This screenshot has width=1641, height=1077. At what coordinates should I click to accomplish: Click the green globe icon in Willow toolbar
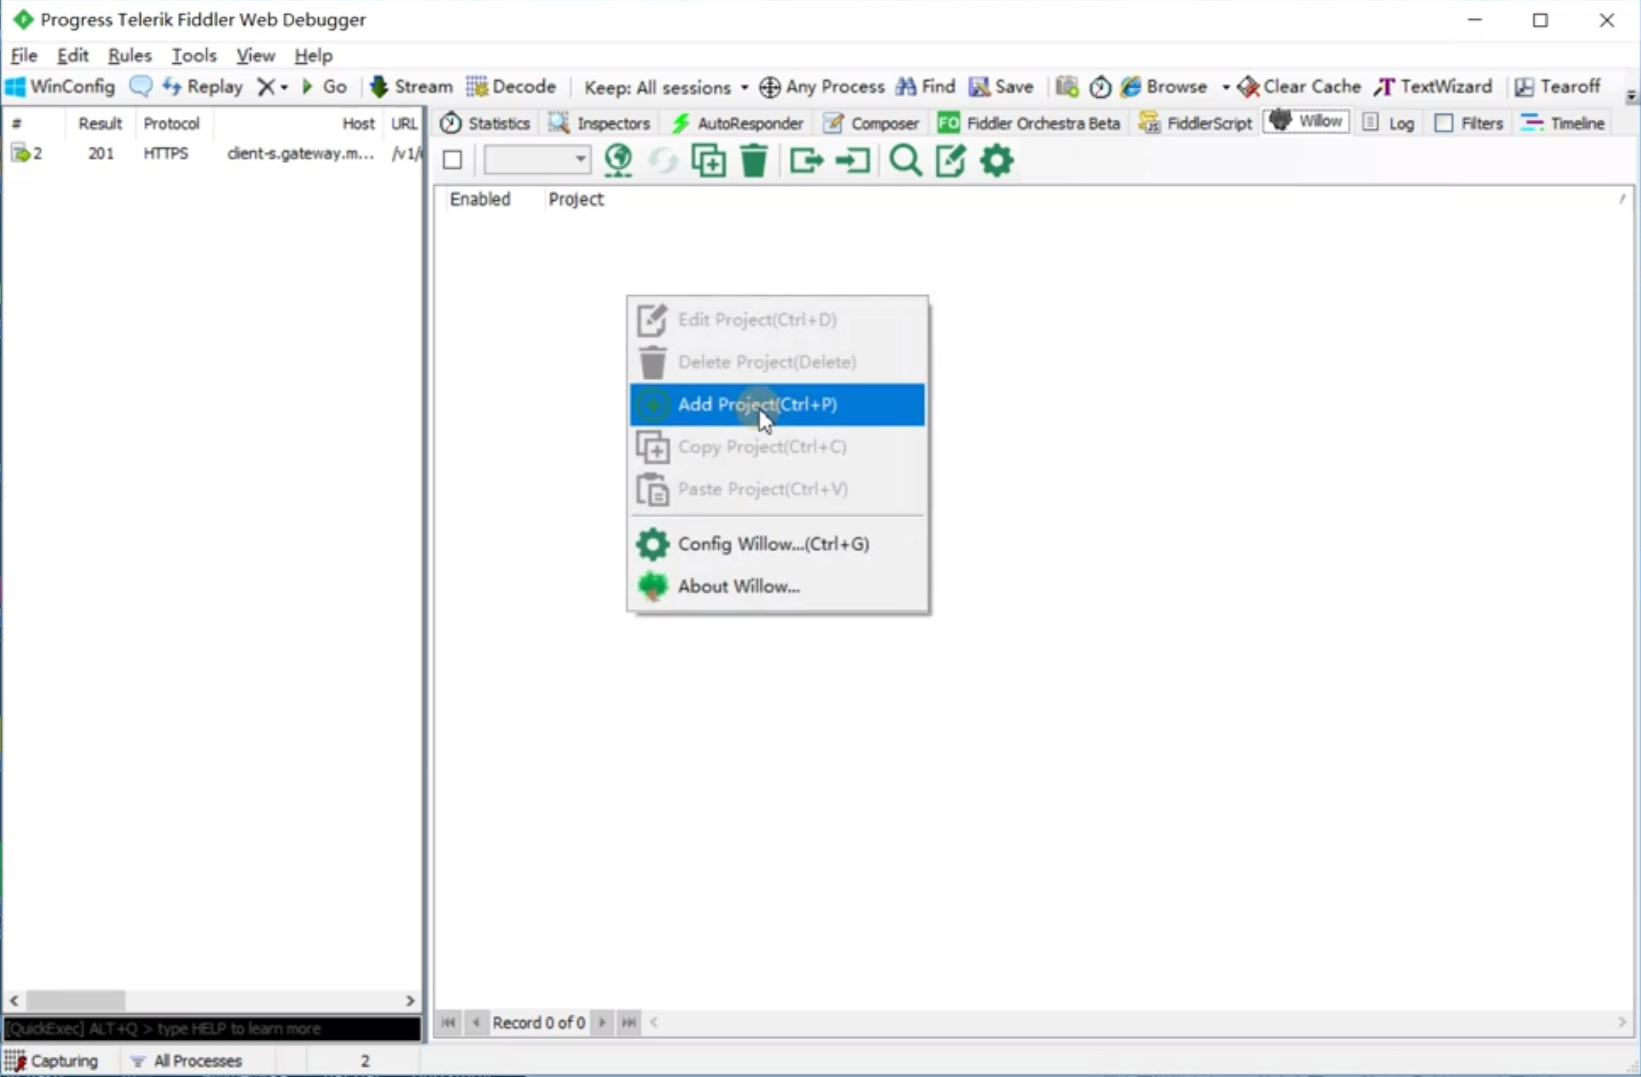point(618,160)
